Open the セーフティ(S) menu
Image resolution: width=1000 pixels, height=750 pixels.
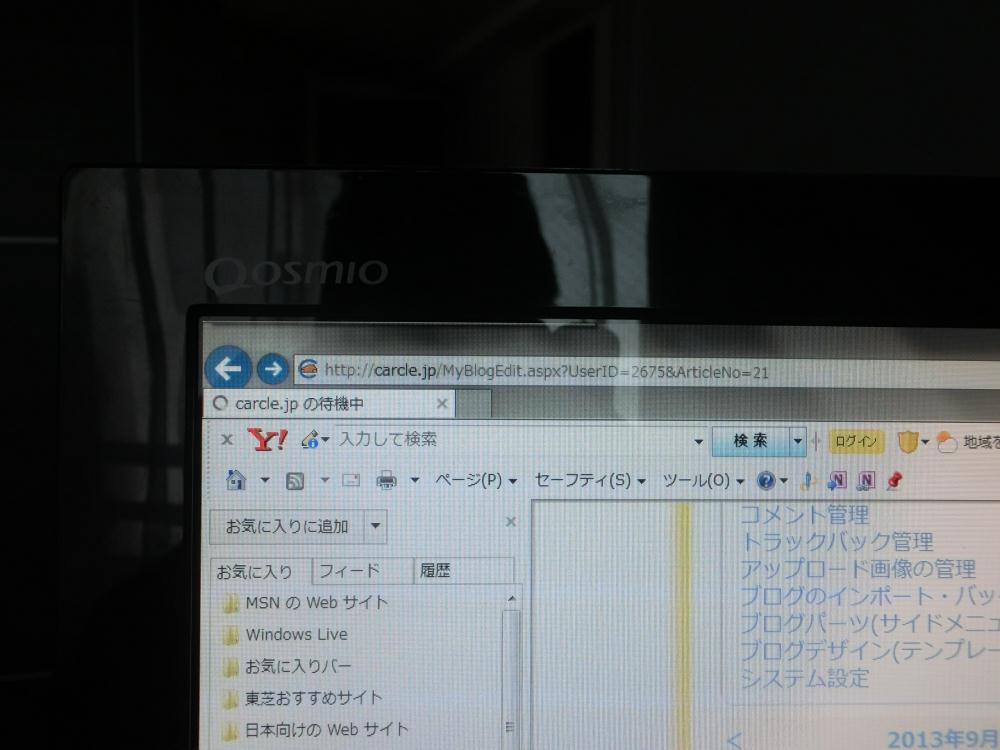tap(590, 480)
